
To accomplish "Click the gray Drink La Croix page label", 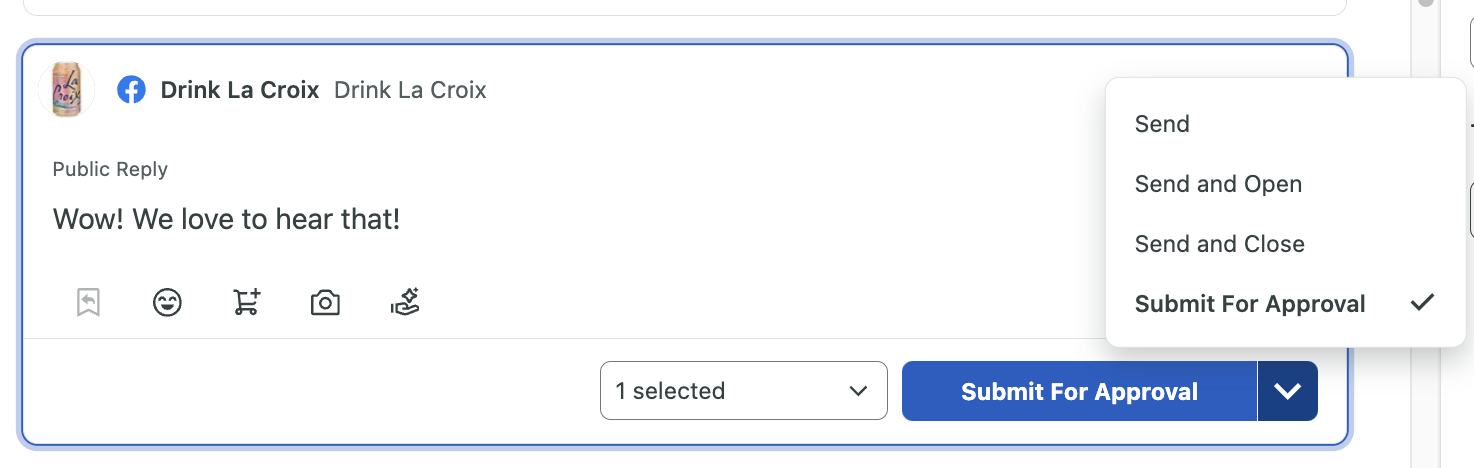I will 410,90.
